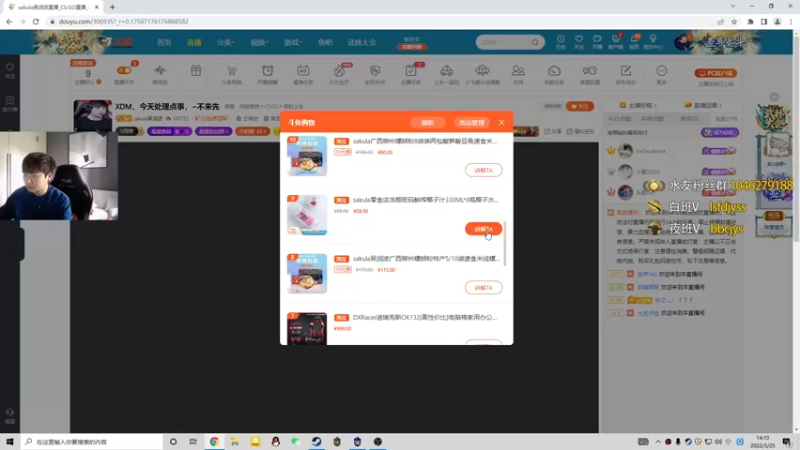The width and height of the screenshot is (800, 450).
Task: Open QQ penguin in the Windows taskbar
Action: pyautogui.click(x=276, y=441)
